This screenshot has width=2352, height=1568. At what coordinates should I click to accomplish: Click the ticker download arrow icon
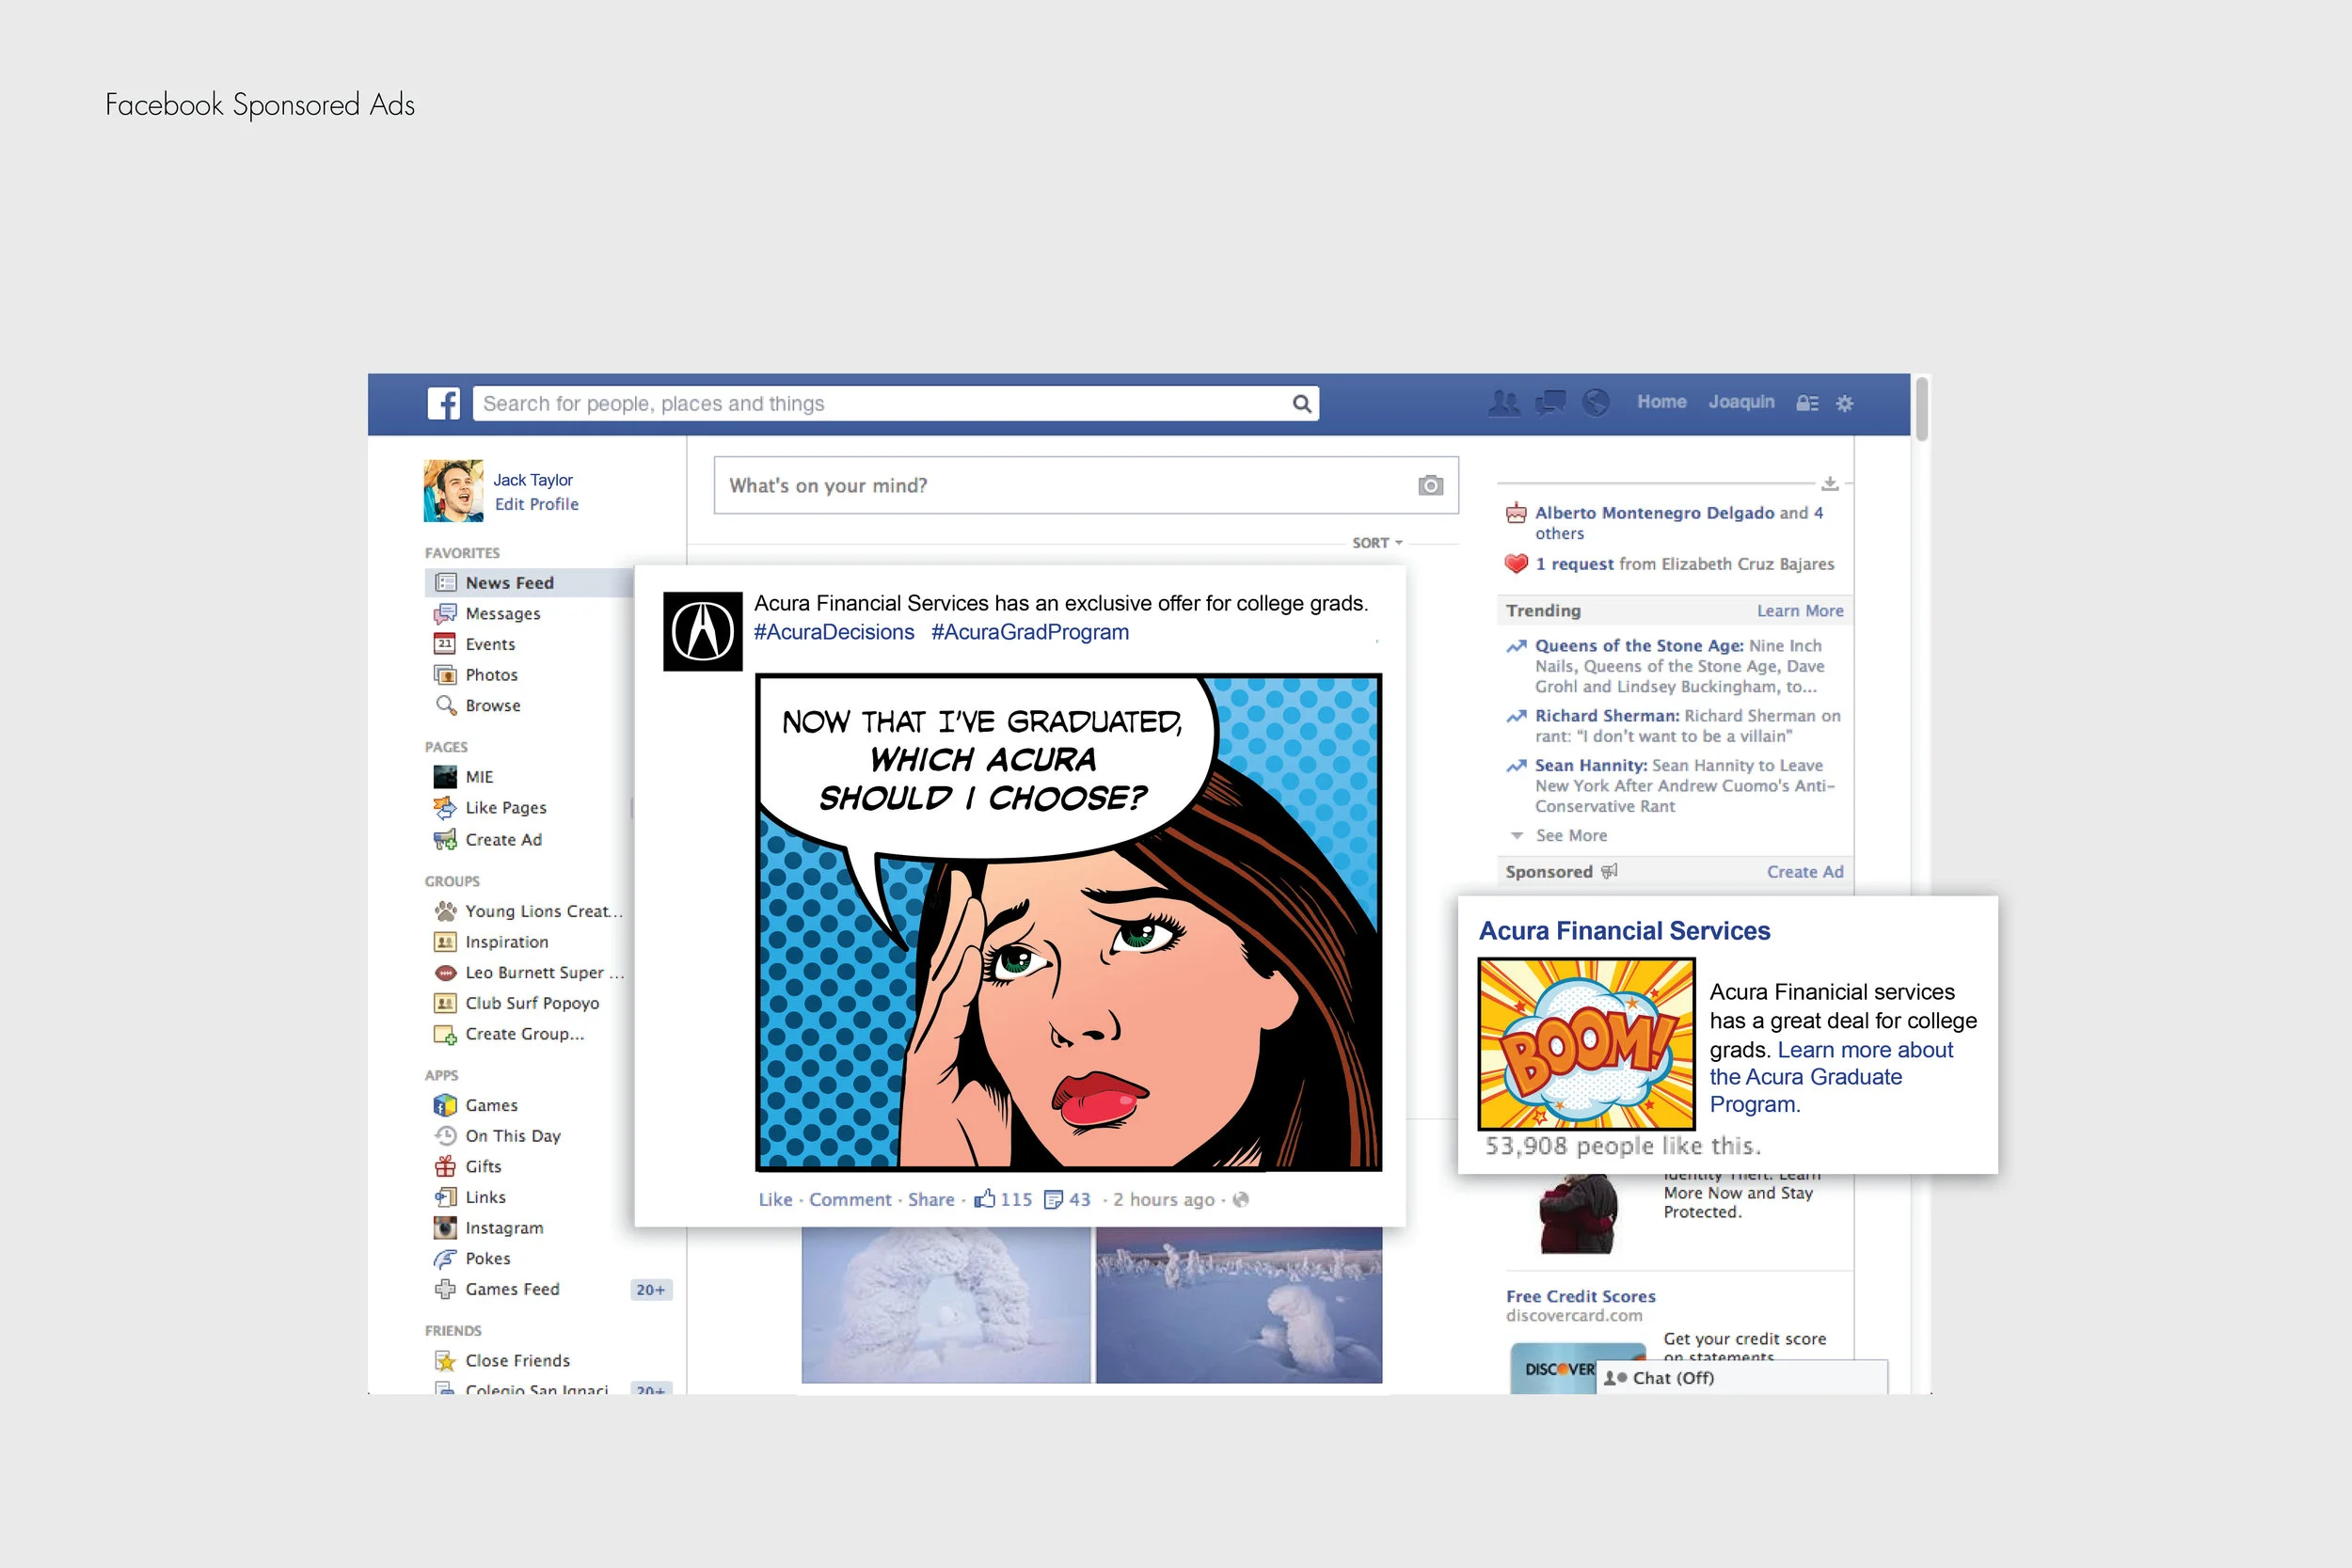pos(1830,484)
